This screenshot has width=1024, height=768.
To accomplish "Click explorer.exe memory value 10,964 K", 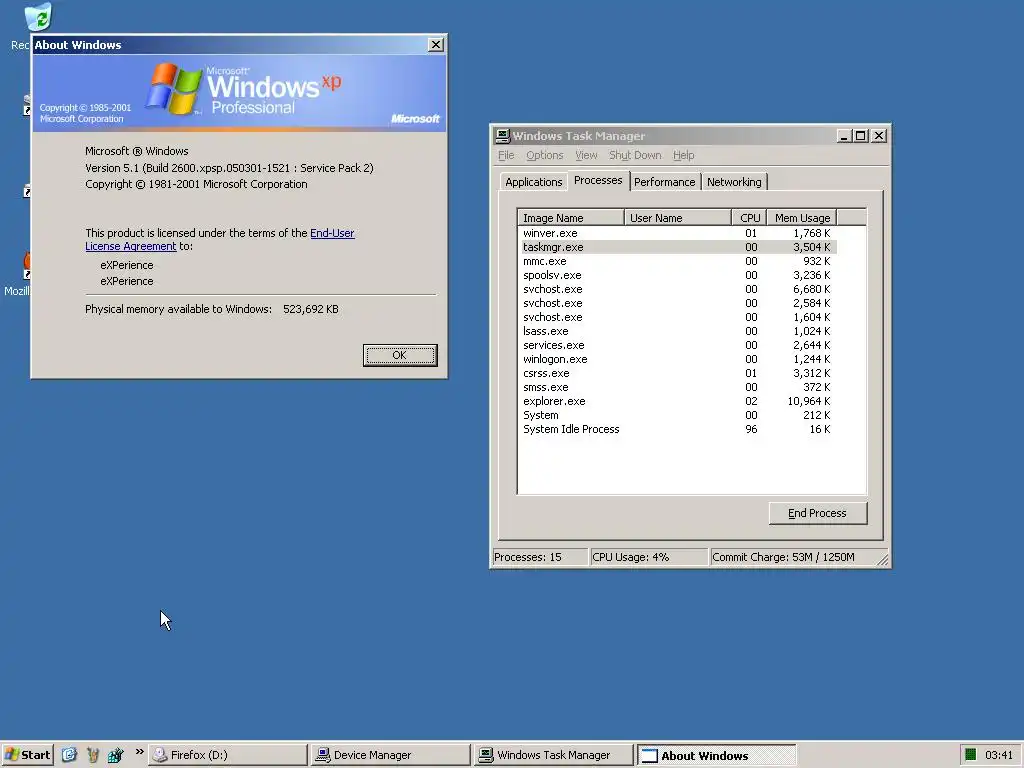I will point(809,402).
